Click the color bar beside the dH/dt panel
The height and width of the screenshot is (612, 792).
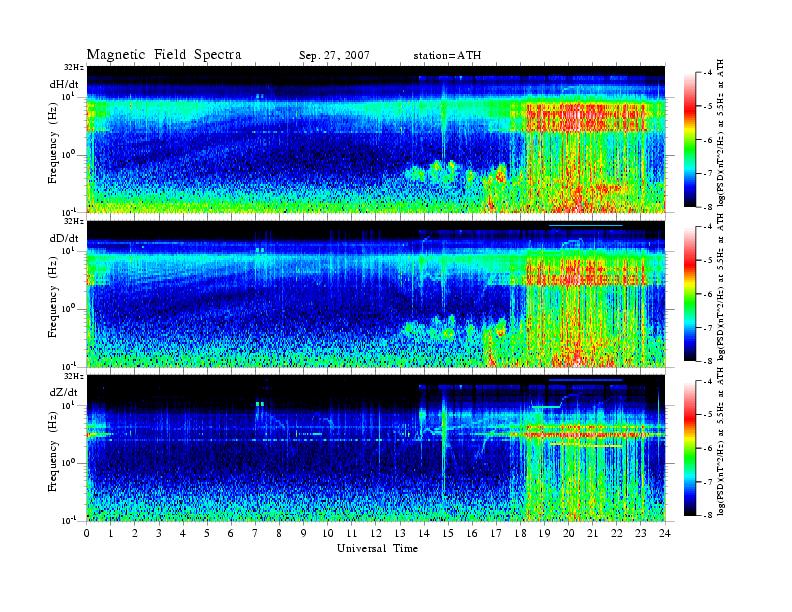689,140
